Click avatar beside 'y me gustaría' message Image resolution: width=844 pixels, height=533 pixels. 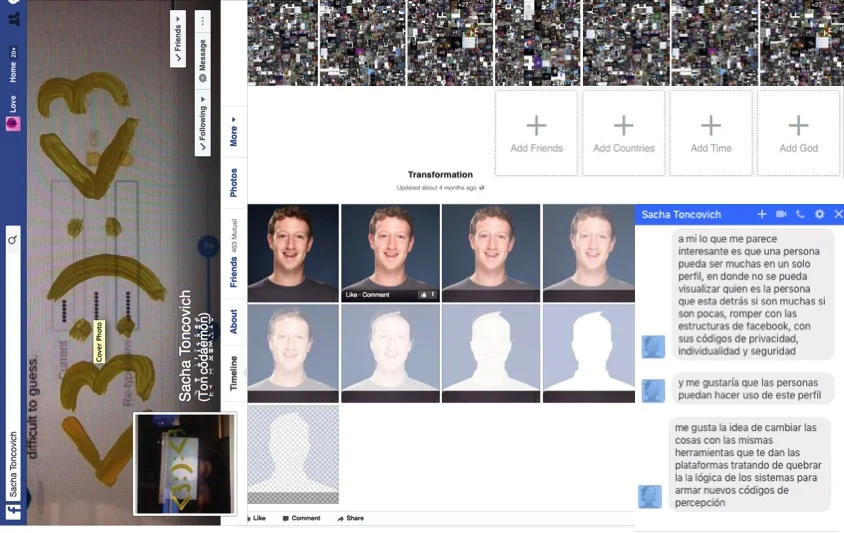(x=653, y=391)
